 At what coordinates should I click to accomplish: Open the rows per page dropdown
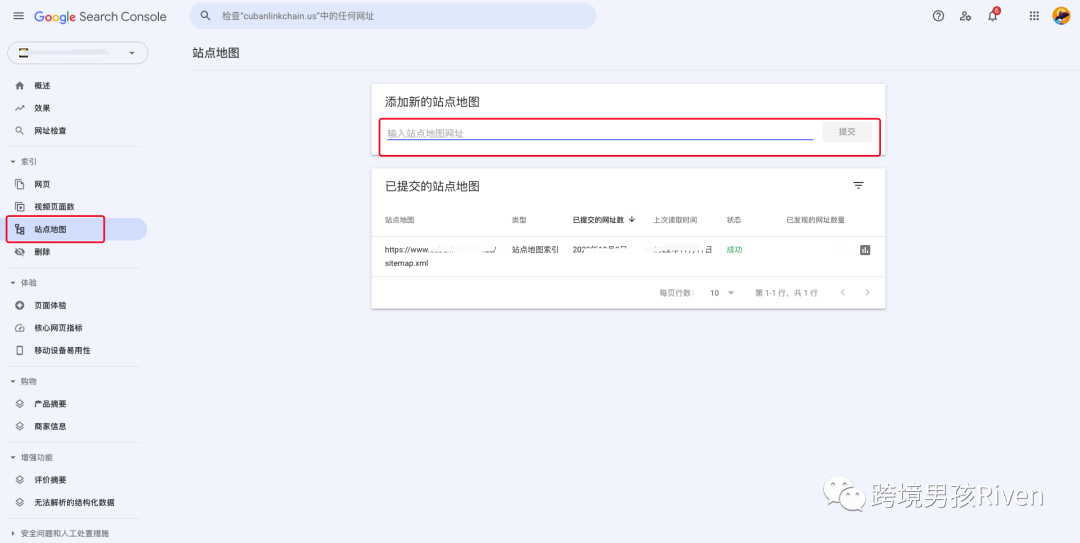click(723, 293)
